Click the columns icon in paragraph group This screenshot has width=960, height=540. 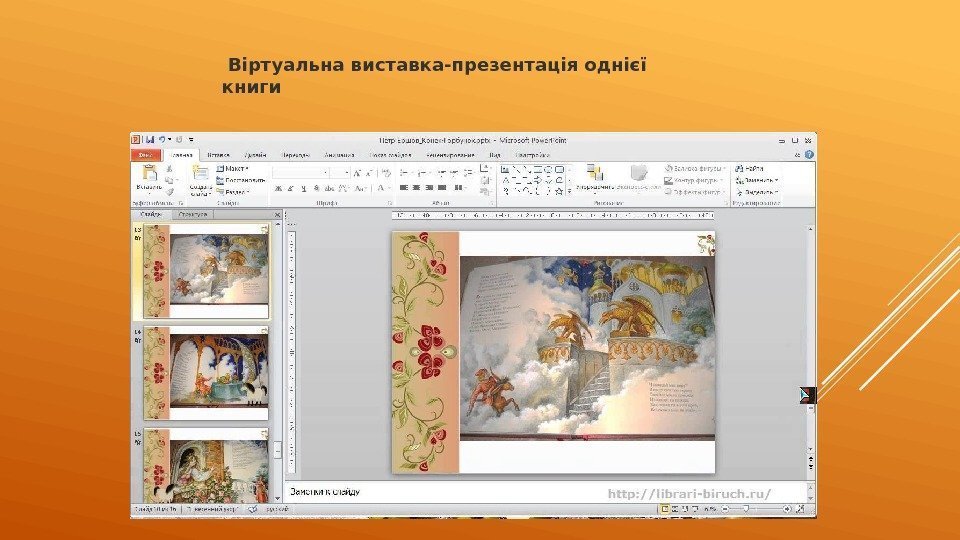(x=459, y=188)
